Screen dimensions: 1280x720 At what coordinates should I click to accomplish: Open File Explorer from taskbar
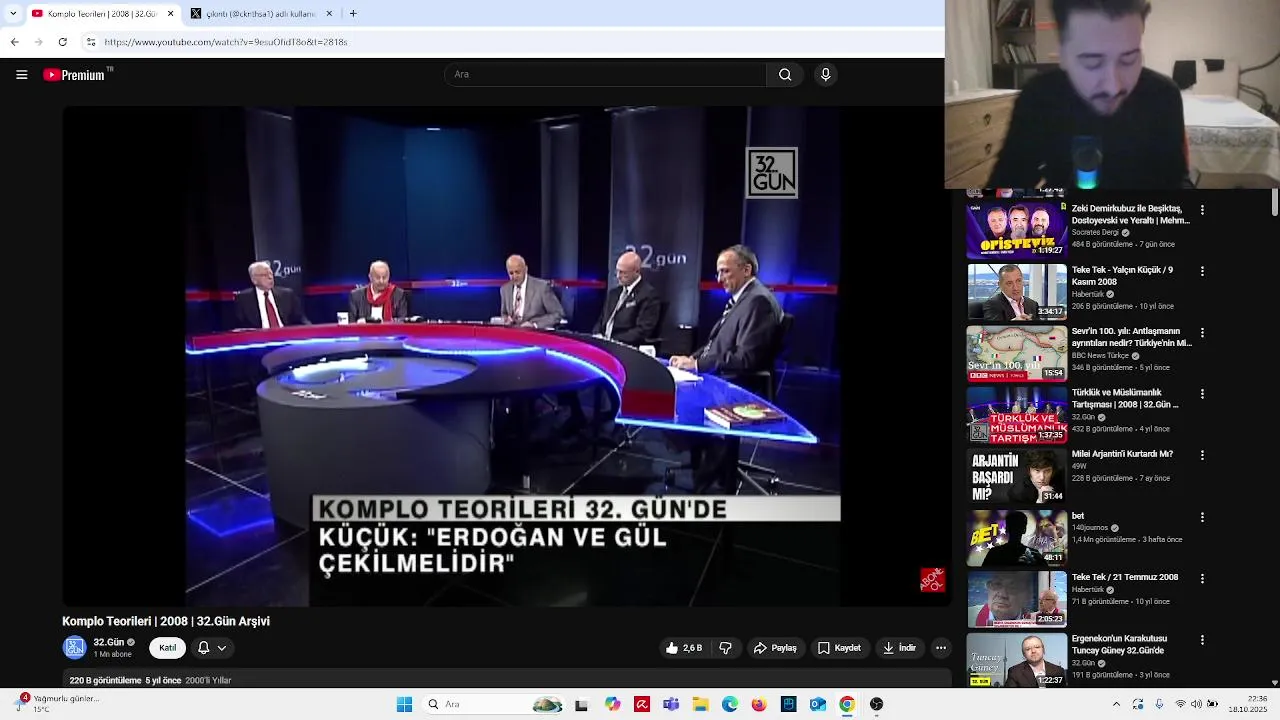click(700, 704)
